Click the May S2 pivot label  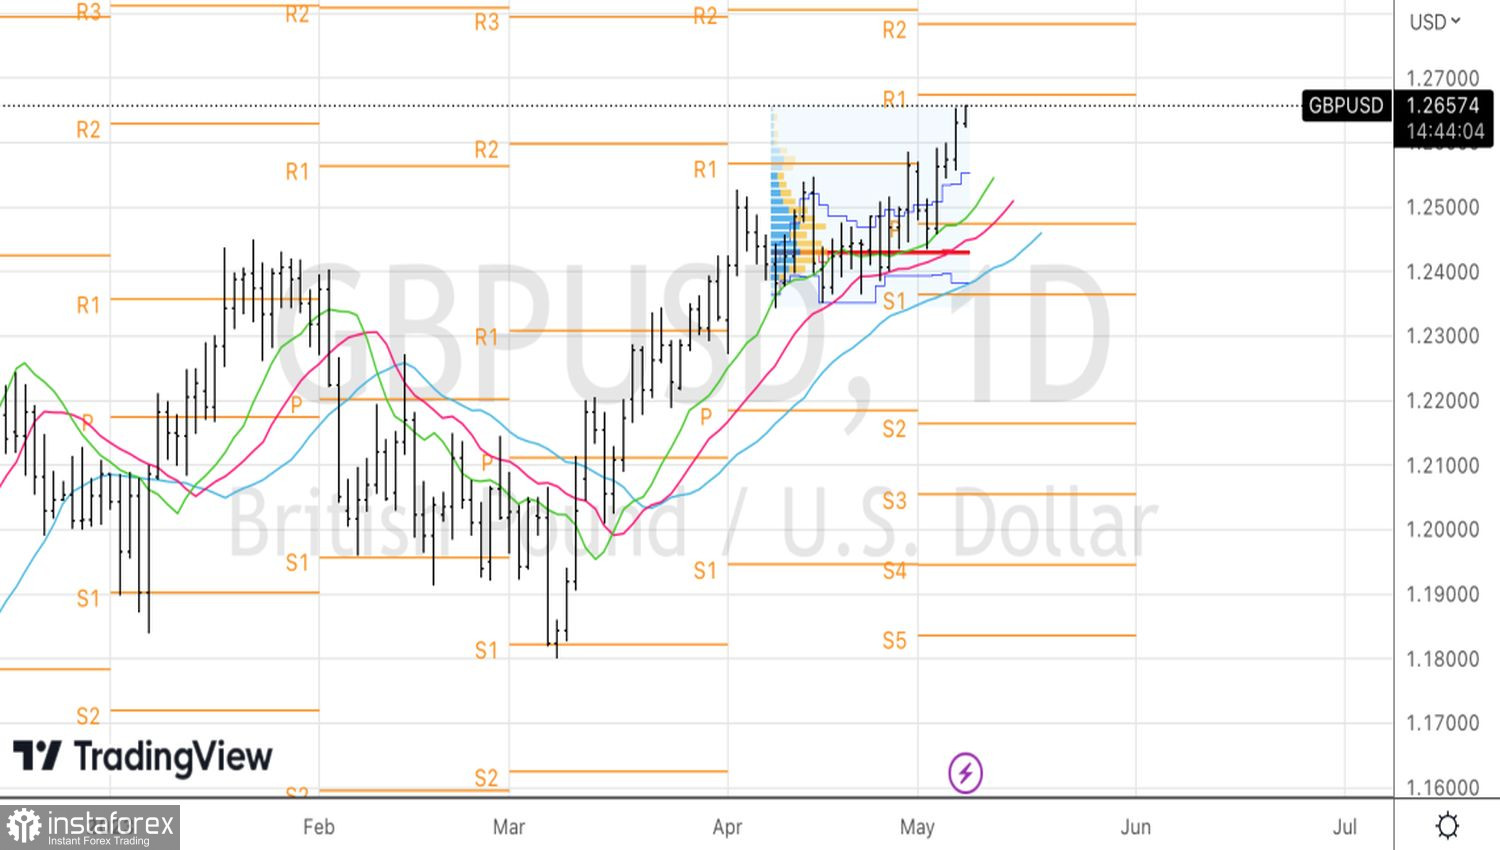click(894, 428)
